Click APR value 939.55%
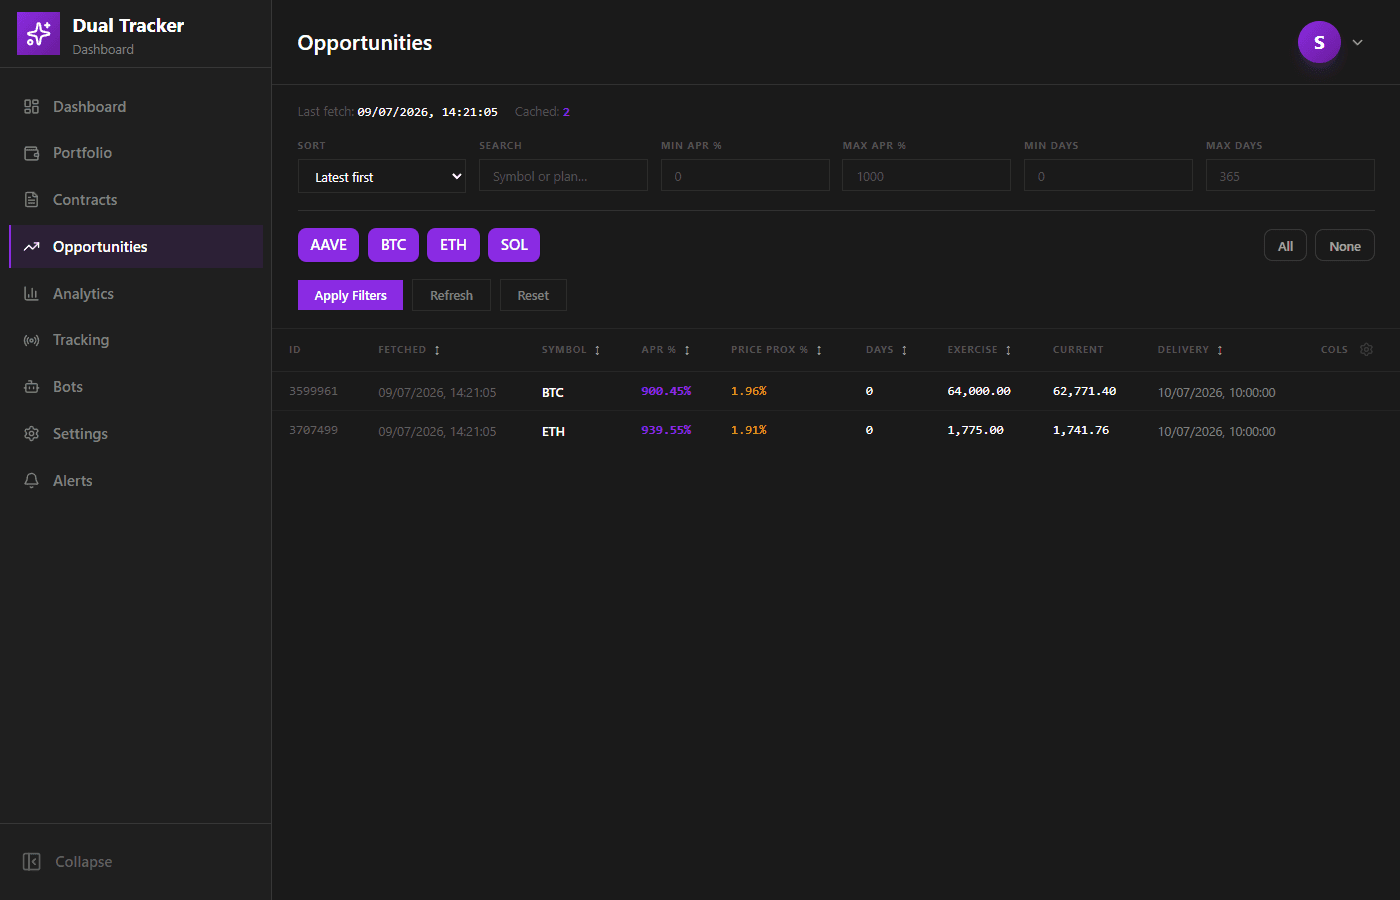Screen dimensions: 1400x900 point(666,430)
